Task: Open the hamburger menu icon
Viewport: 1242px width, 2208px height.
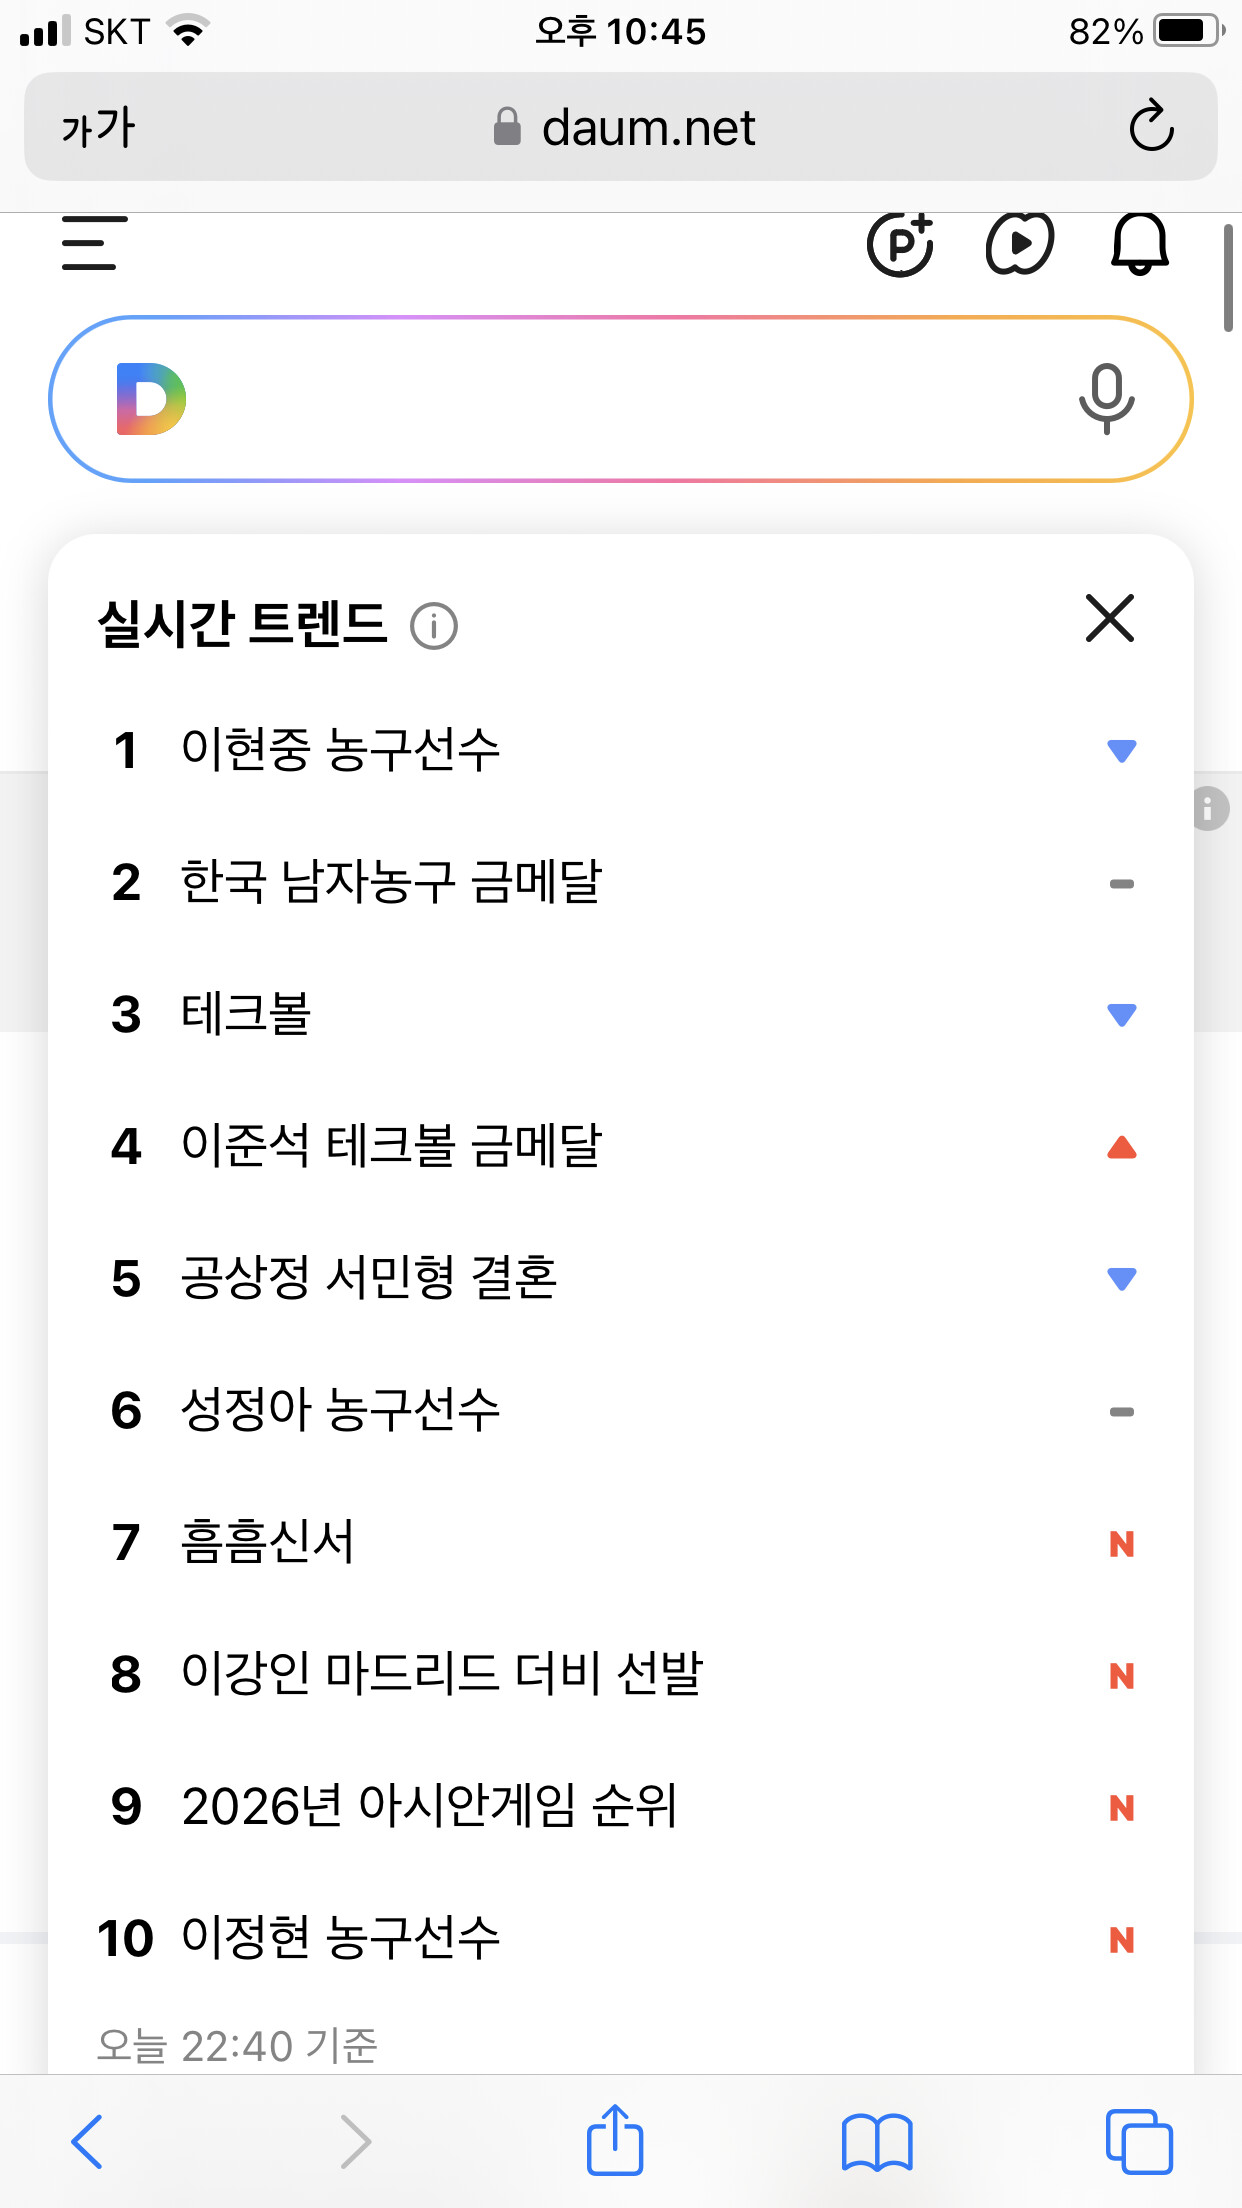Action: 94,243
